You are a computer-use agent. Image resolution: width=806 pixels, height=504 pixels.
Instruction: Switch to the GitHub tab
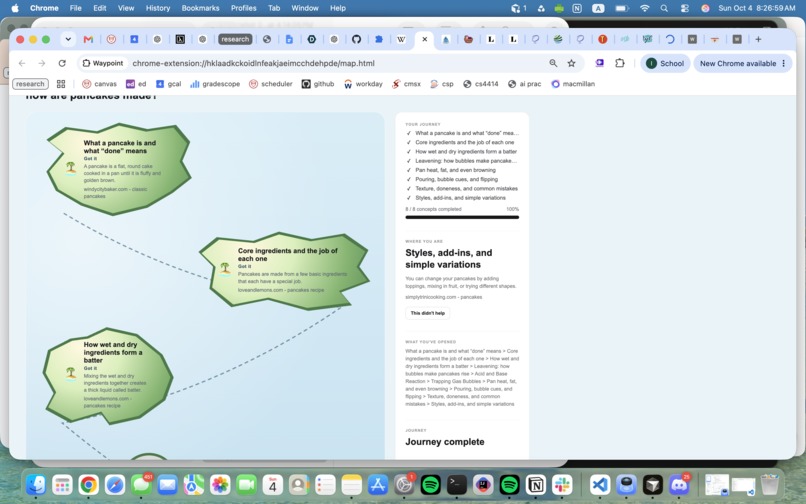coord(356,39)
